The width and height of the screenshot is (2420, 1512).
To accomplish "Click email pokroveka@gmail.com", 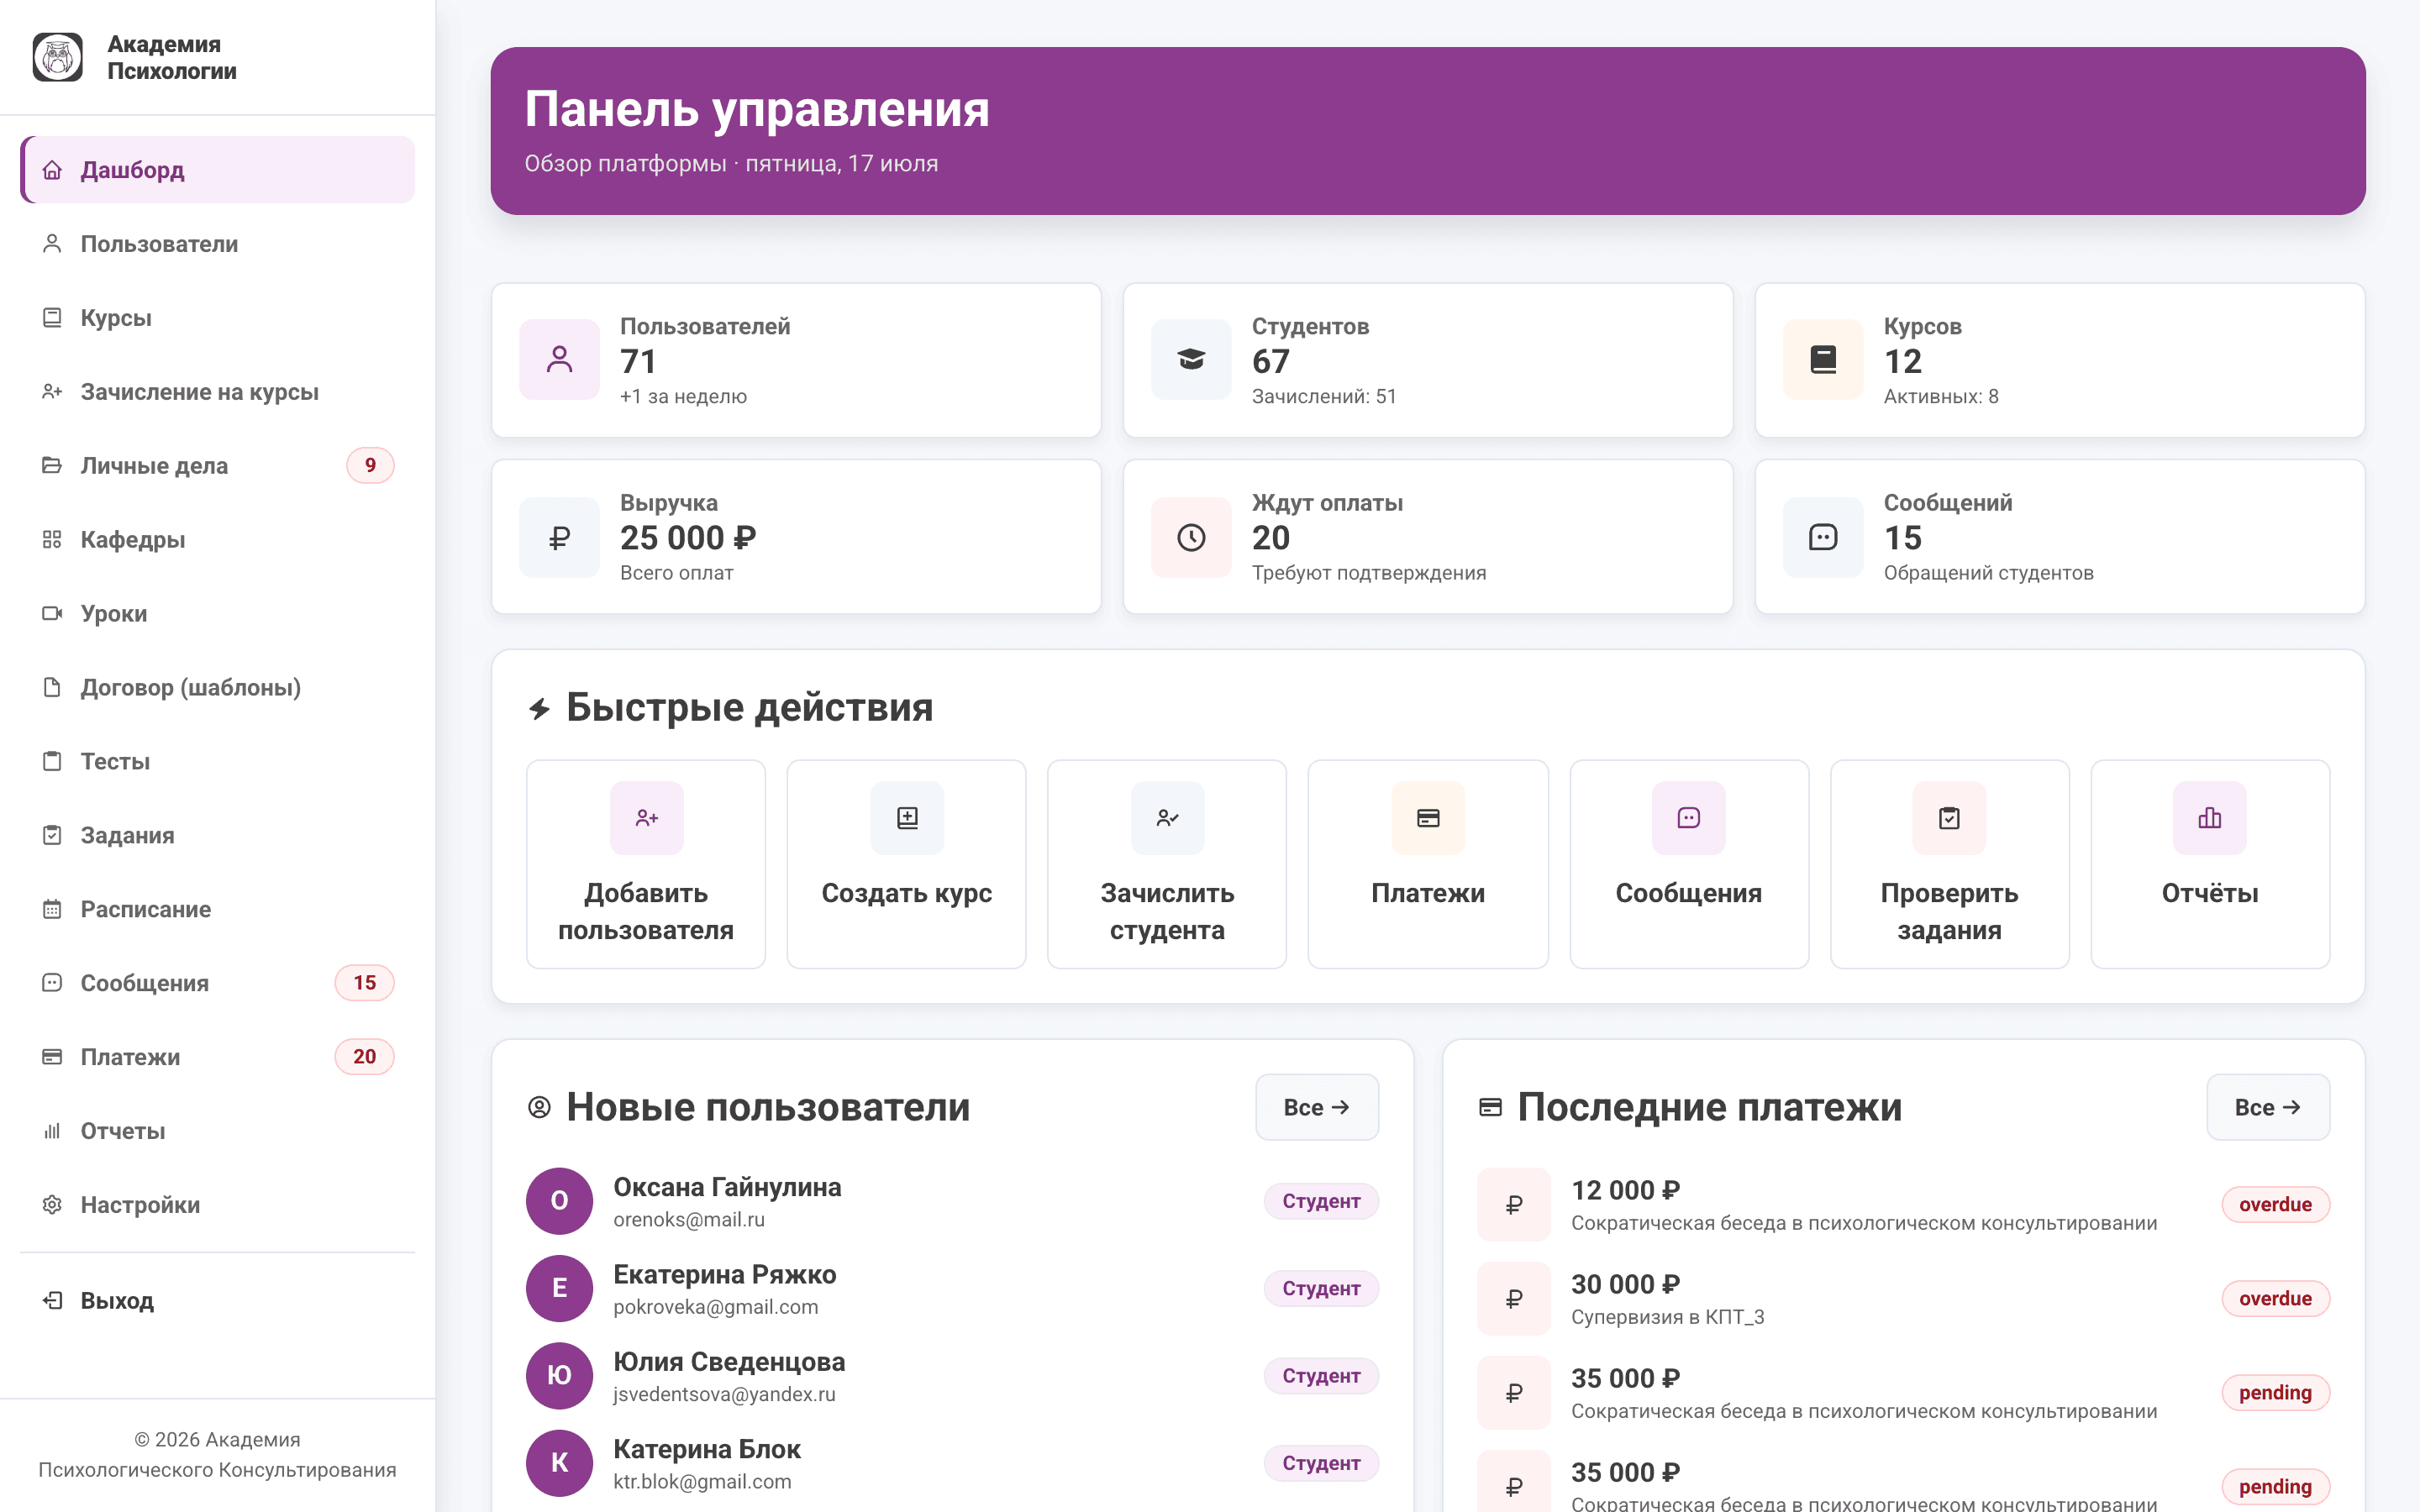I will (x=715, y=1307).
